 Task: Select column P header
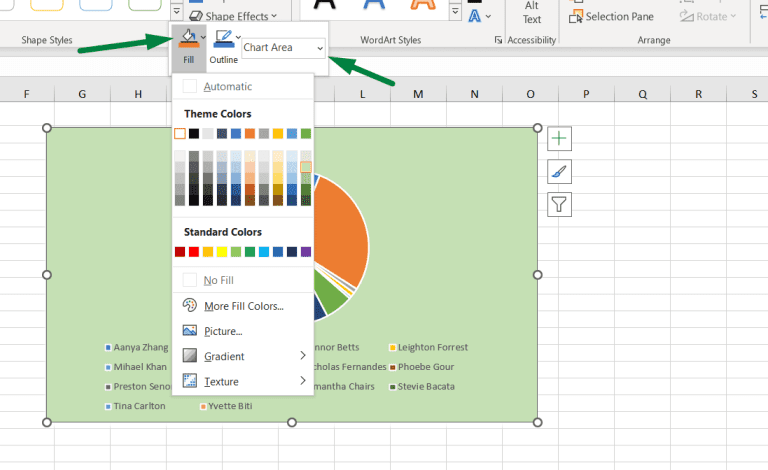[586, 94]
